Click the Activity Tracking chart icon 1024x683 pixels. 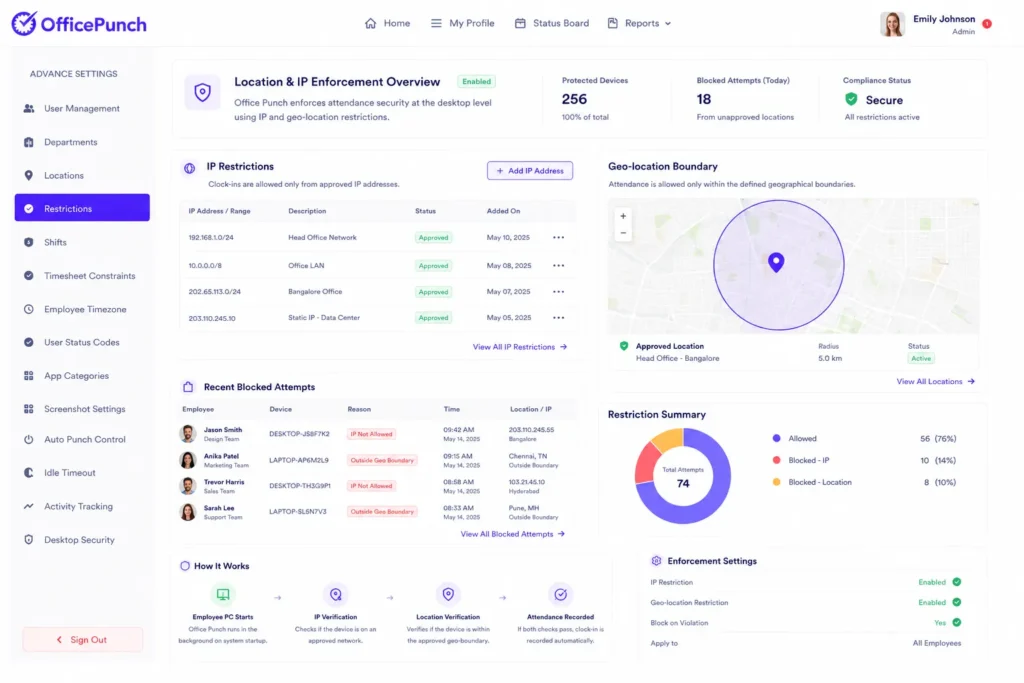(29, 506)
